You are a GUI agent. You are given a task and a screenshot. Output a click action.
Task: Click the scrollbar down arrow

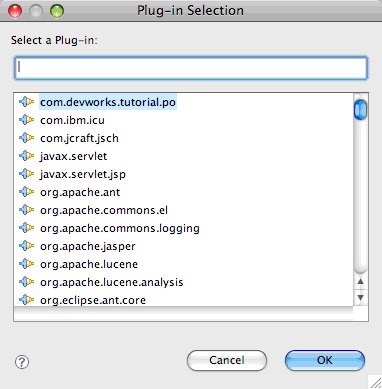click(x=360, y=297)
